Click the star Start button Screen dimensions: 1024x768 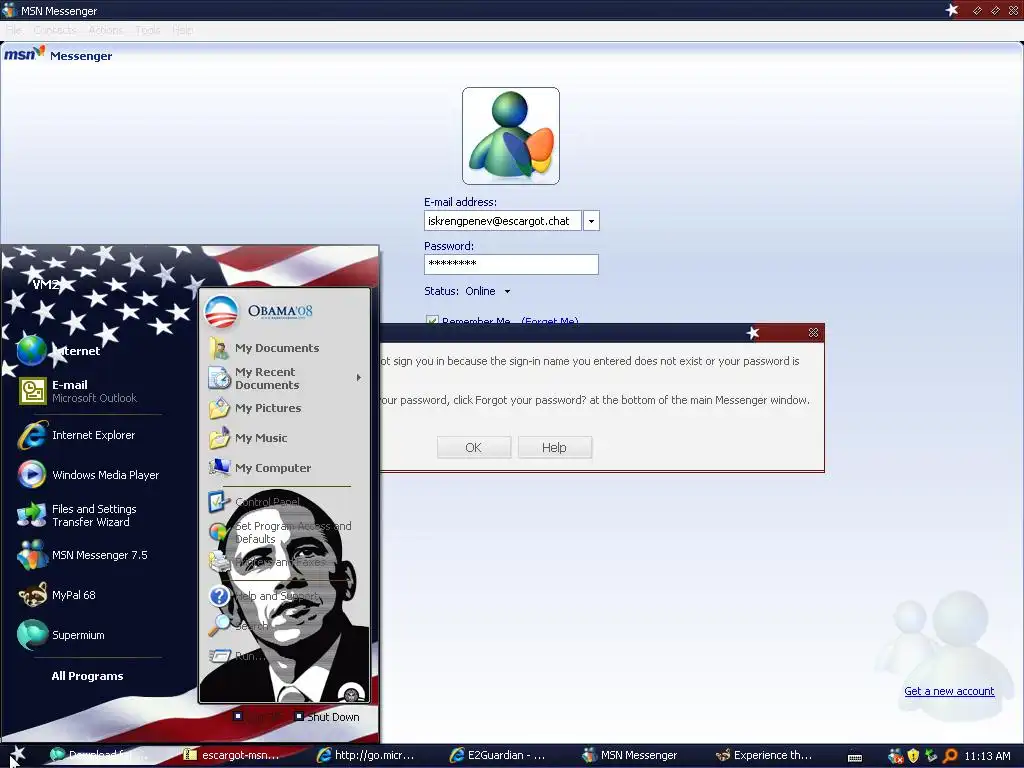click(16, 756)
